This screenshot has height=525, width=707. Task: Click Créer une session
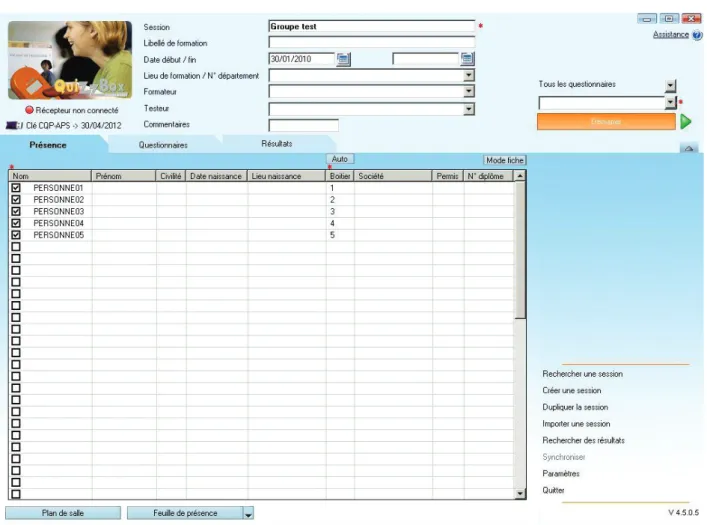click(572, 391)
